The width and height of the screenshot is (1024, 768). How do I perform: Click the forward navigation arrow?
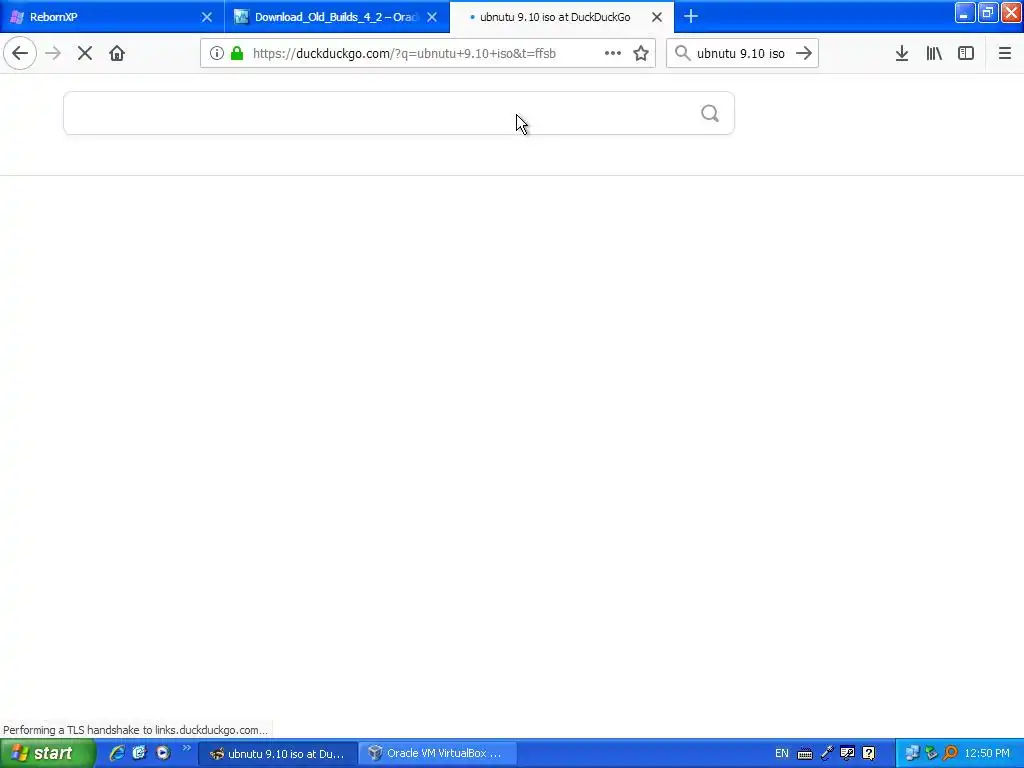click(x=53, y=54)
